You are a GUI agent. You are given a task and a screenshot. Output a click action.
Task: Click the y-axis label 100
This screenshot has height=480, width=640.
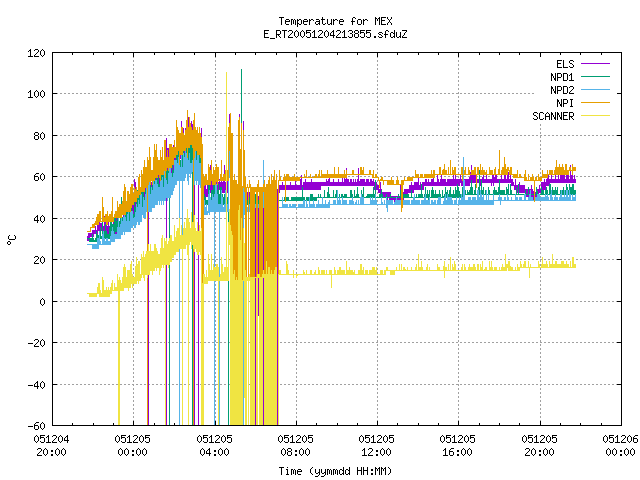tap(36, 94)
